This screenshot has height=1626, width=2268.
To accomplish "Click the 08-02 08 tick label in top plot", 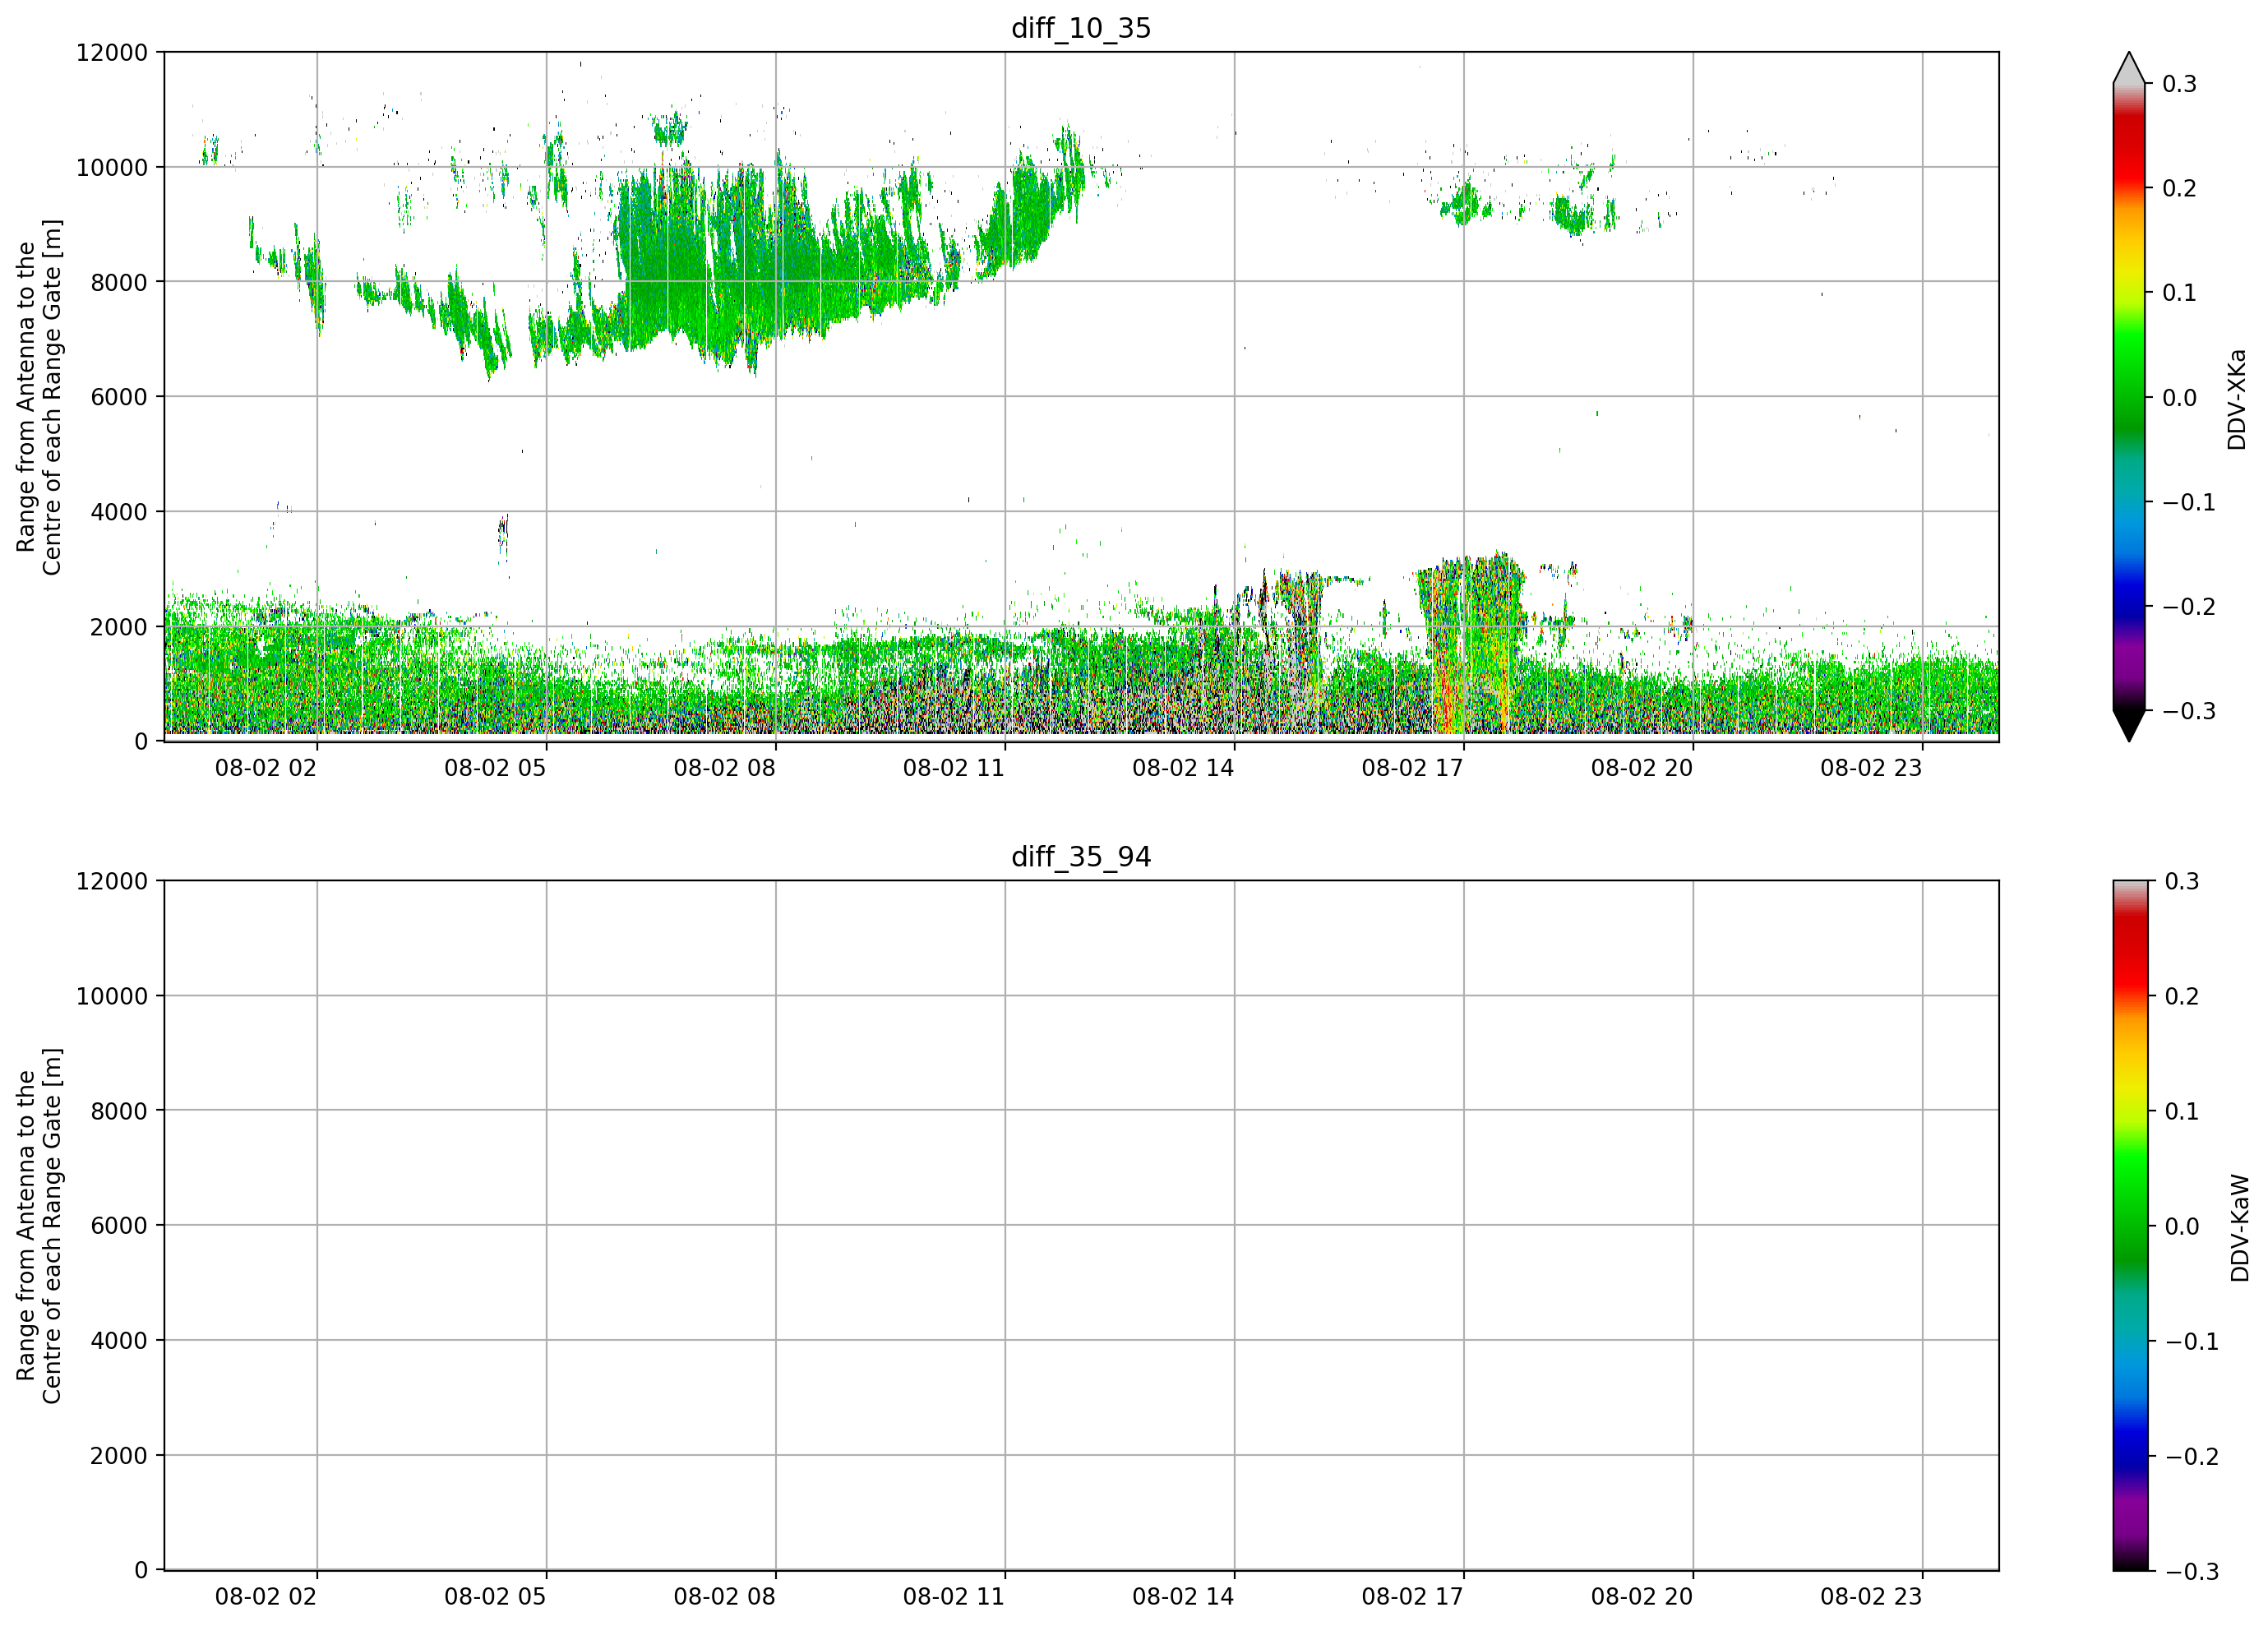I will pos(724,768).
